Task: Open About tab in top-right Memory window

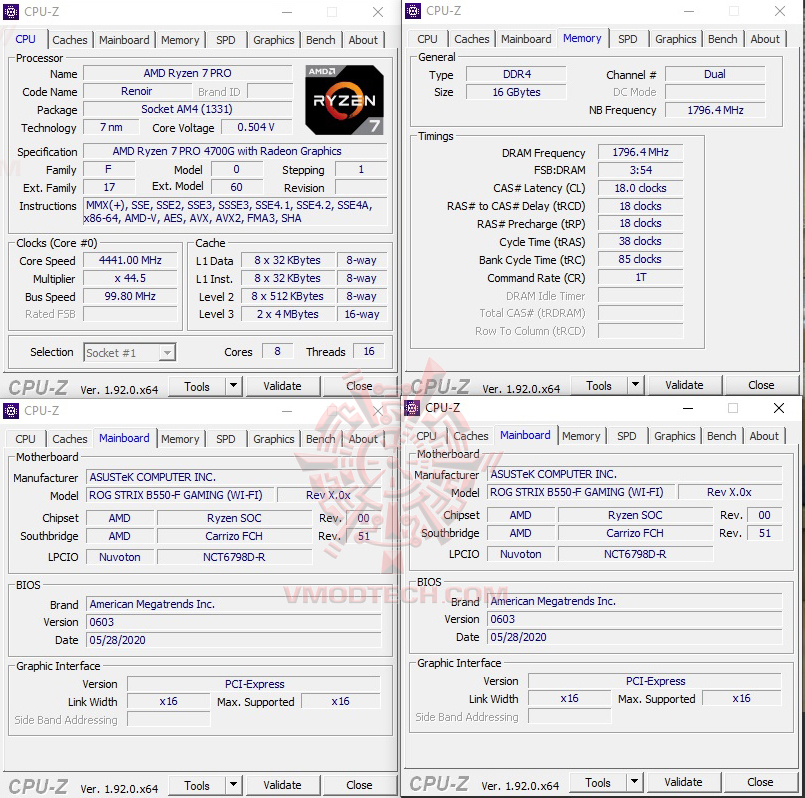Action: point(765,39)
